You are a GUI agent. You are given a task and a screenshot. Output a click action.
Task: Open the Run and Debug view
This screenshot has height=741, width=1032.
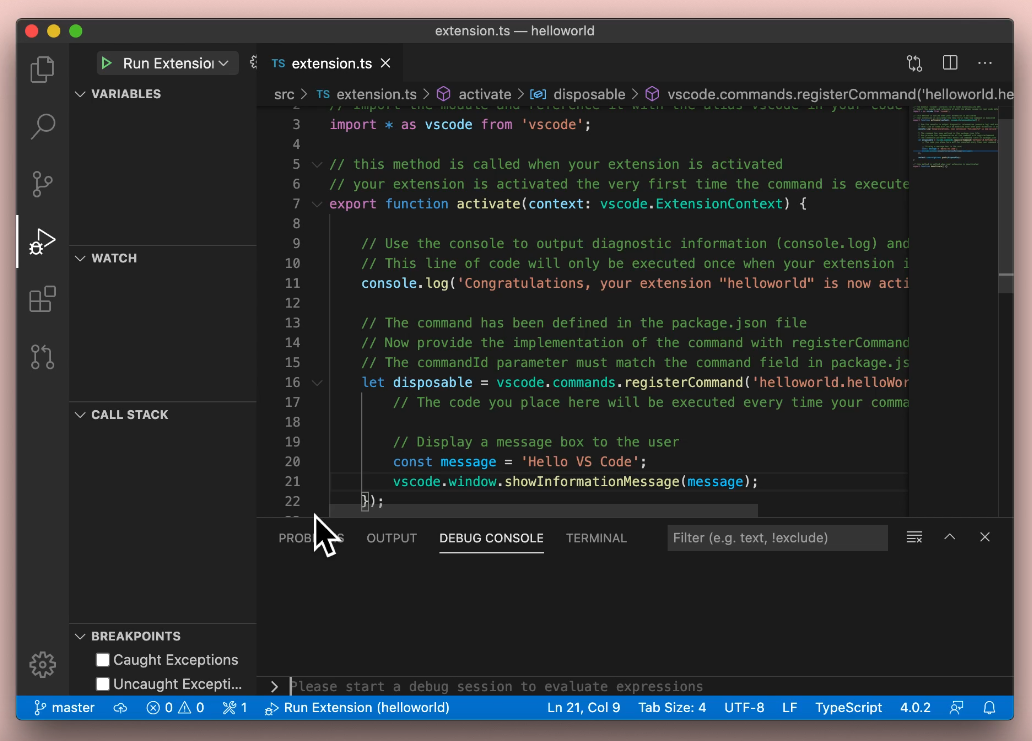point(42,242)
